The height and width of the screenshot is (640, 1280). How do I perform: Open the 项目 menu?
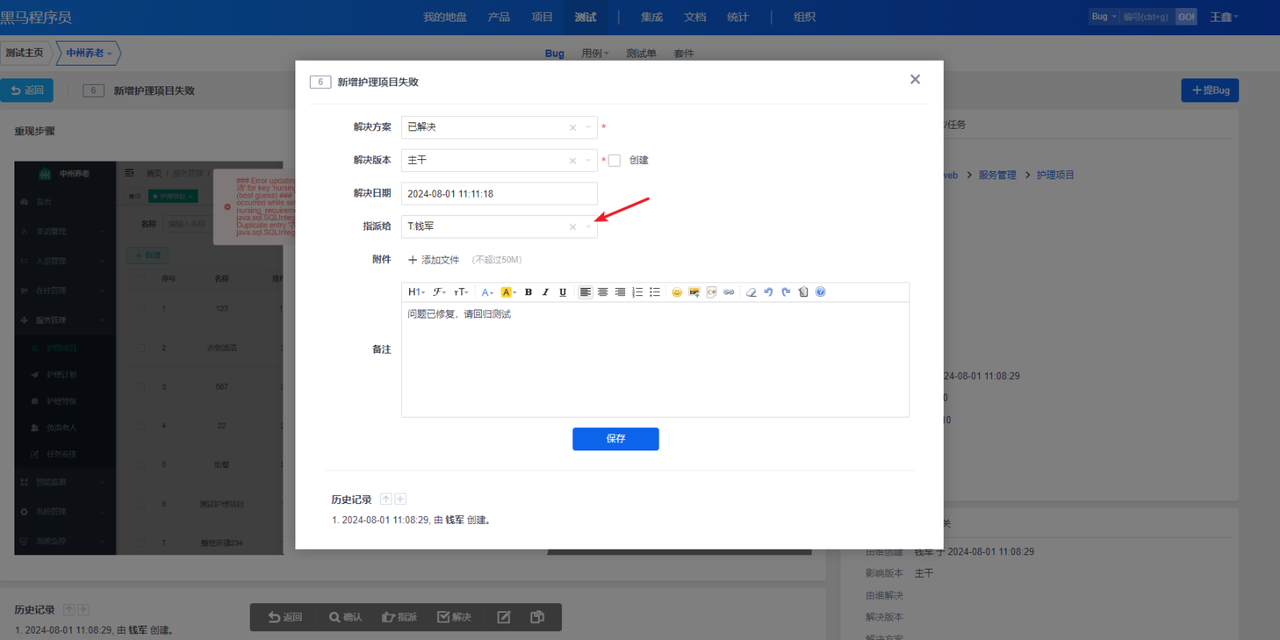click(x=542, y=17)
